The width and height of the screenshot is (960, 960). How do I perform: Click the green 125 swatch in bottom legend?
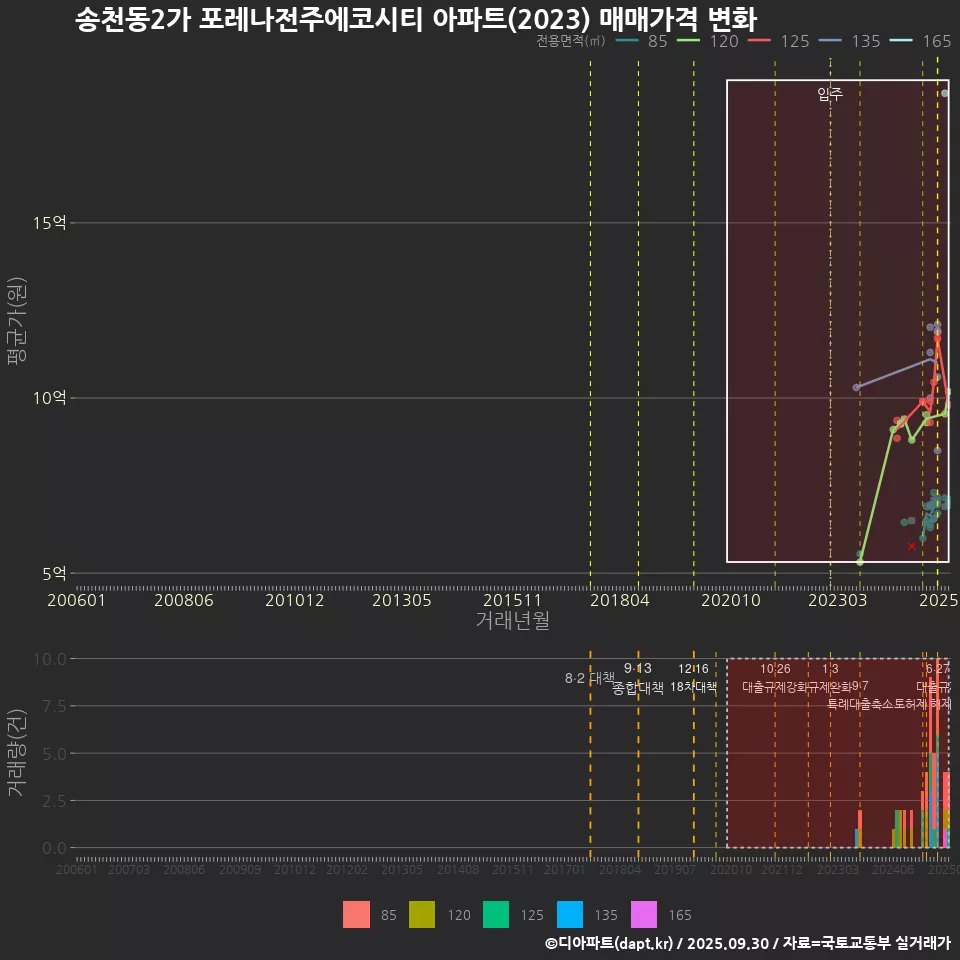(496, 914)
